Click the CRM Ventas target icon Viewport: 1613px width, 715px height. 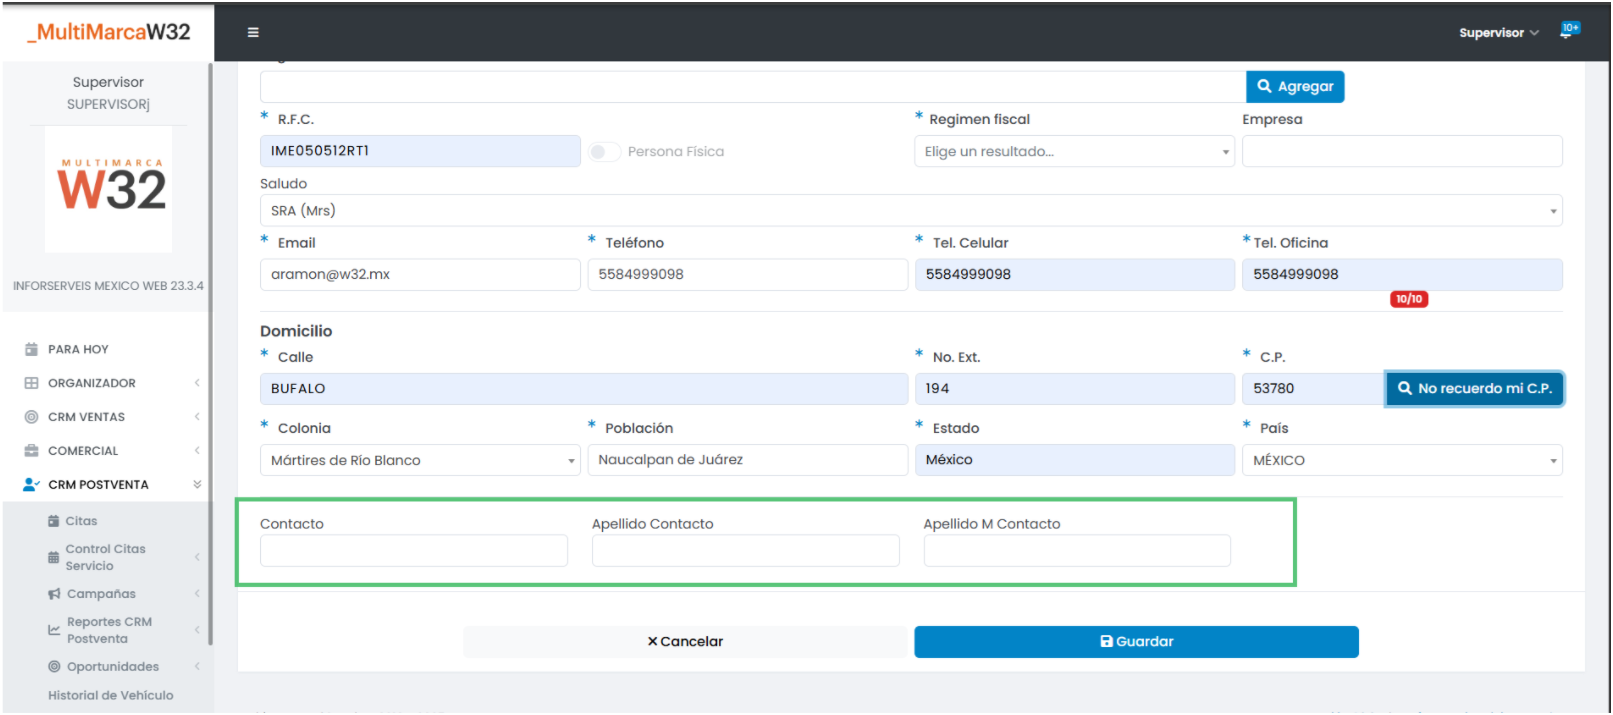pyautogui.click(x=31, y=417)
